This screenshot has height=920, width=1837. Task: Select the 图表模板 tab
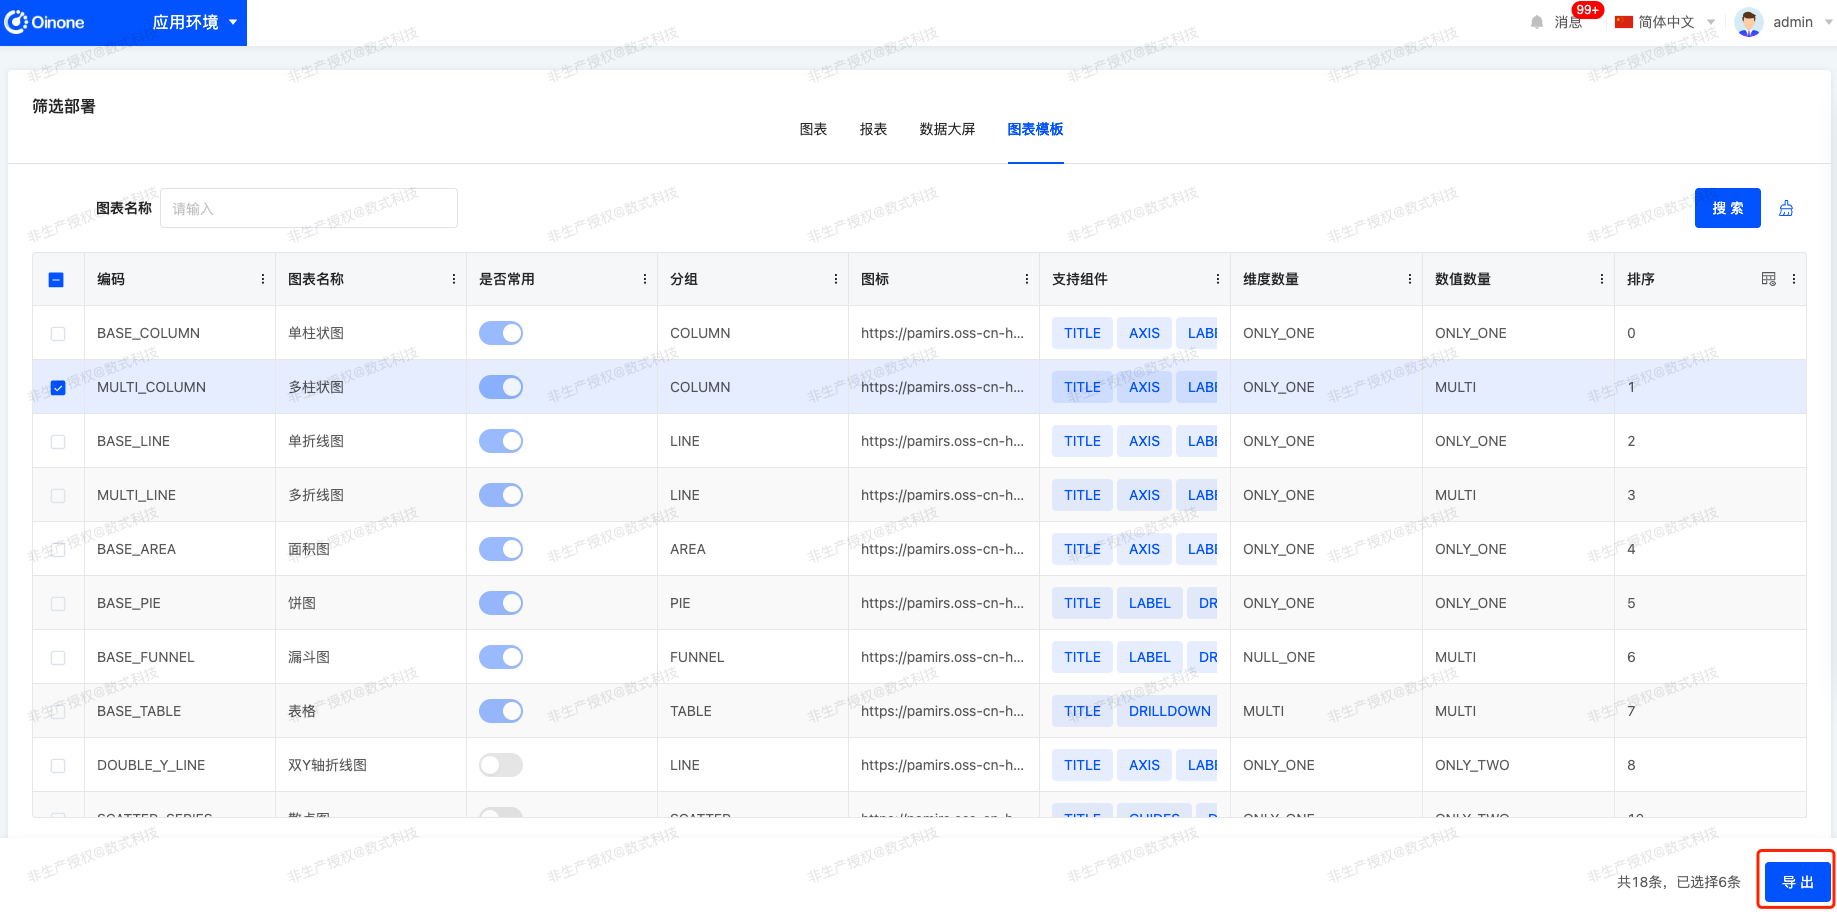pos(1035,129)
